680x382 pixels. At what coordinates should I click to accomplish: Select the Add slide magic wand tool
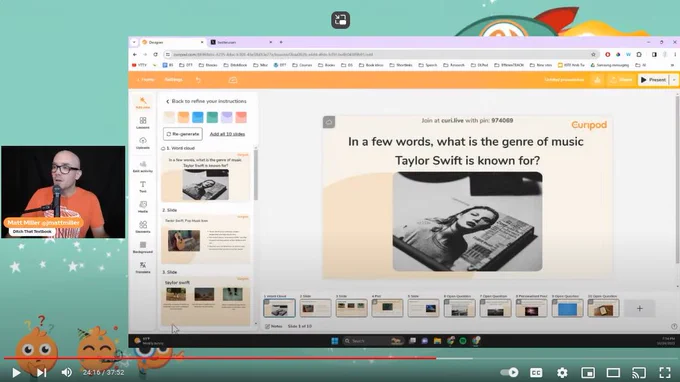(143, 103)
